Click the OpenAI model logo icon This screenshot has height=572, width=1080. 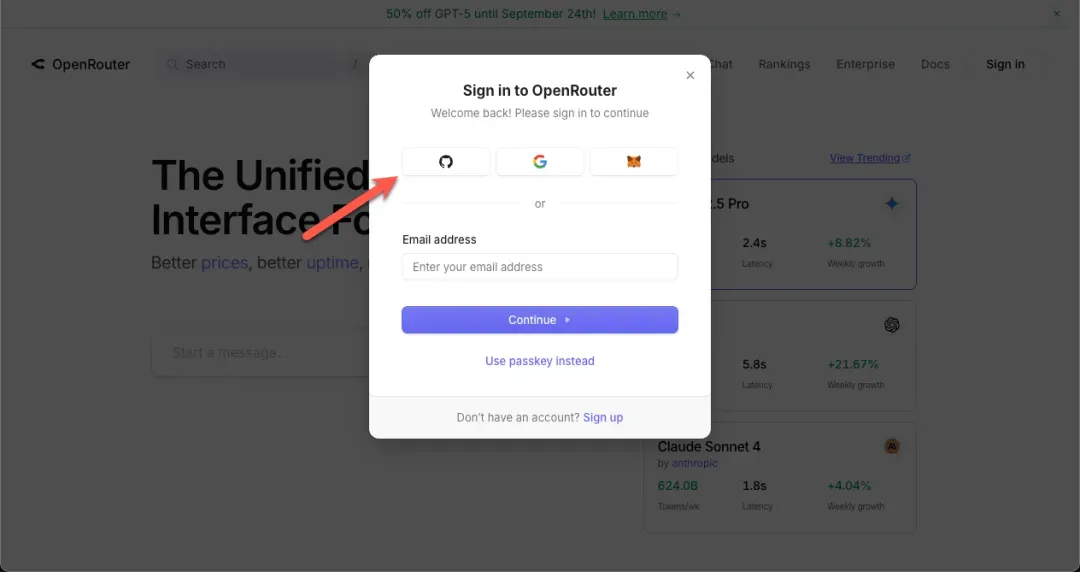click(x=892, y=325)
